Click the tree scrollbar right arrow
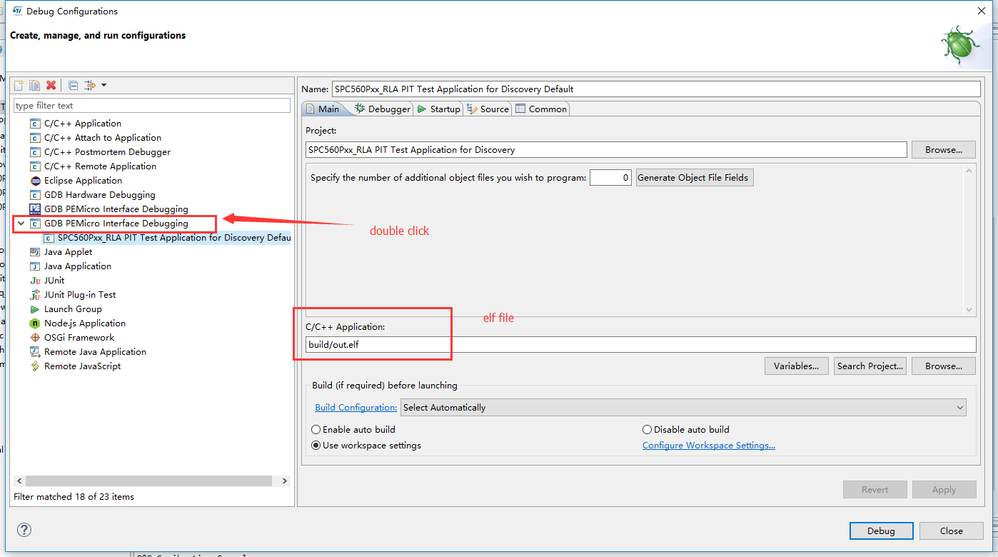This screenshot has height=557, width=998. 285,481
